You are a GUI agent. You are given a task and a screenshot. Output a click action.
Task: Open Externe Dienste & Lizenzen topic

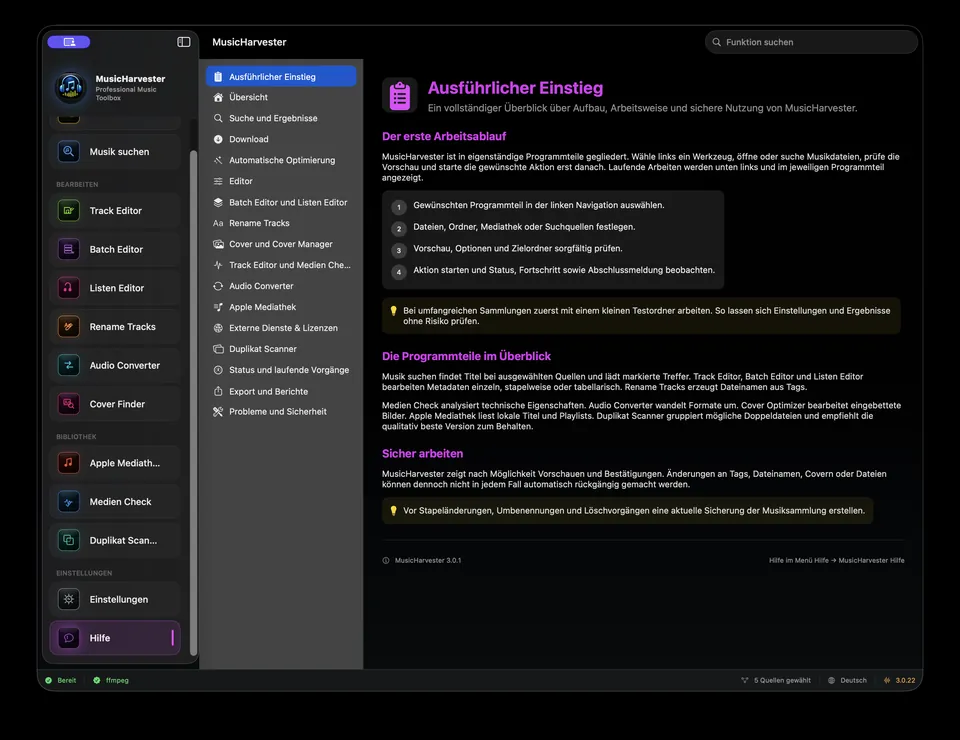coord(281,328)
